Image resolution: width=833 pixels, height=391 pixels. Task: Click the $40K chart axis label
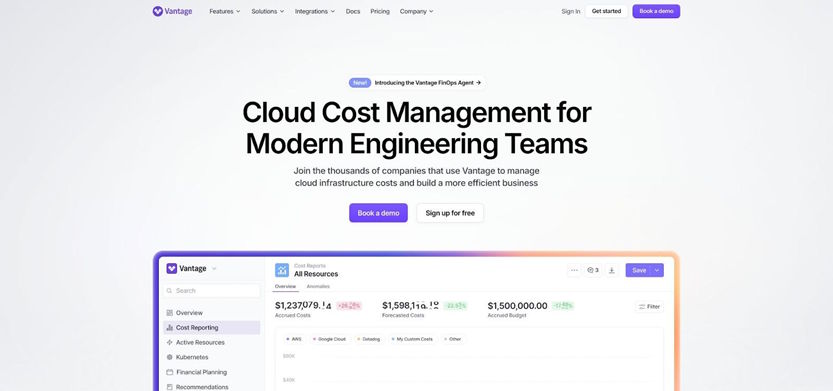tap(288, 380)
